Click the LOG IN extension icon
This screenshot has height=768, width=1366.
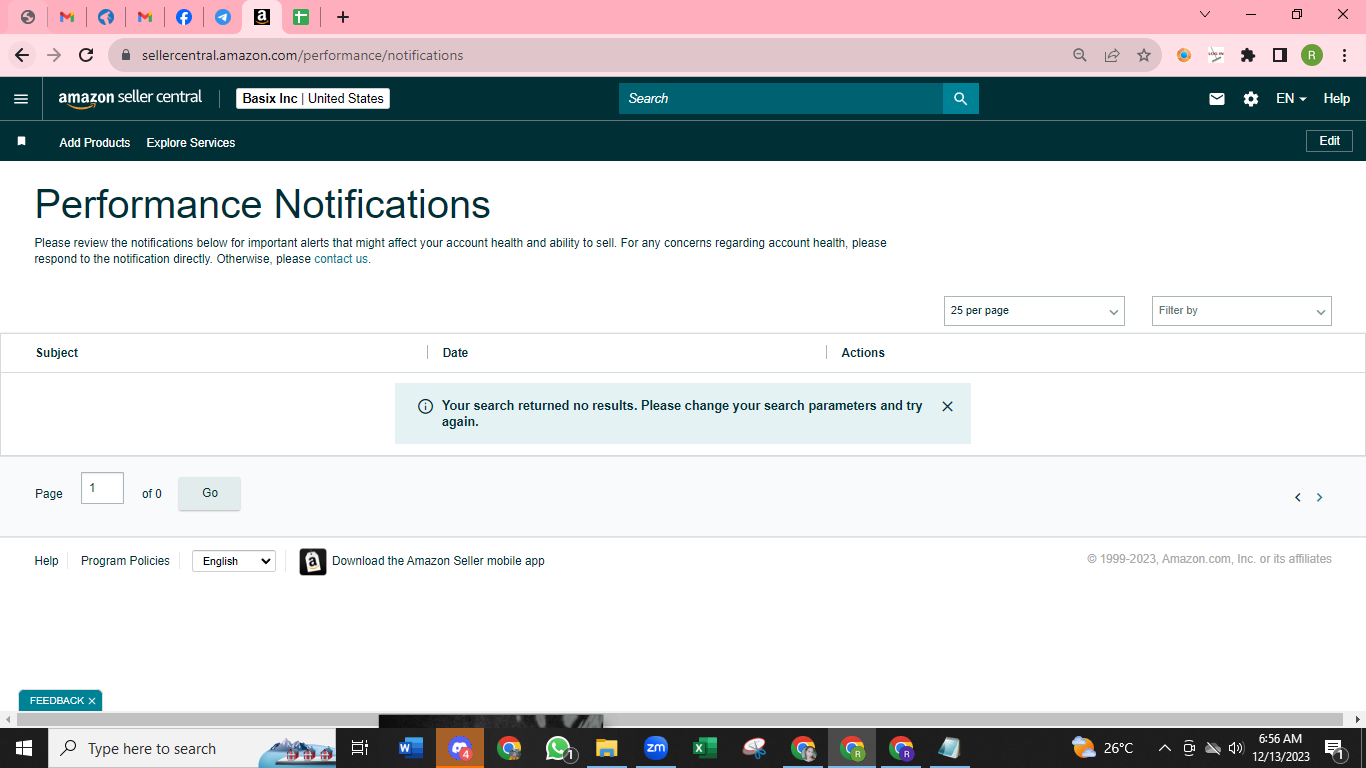pos(1216,55)
